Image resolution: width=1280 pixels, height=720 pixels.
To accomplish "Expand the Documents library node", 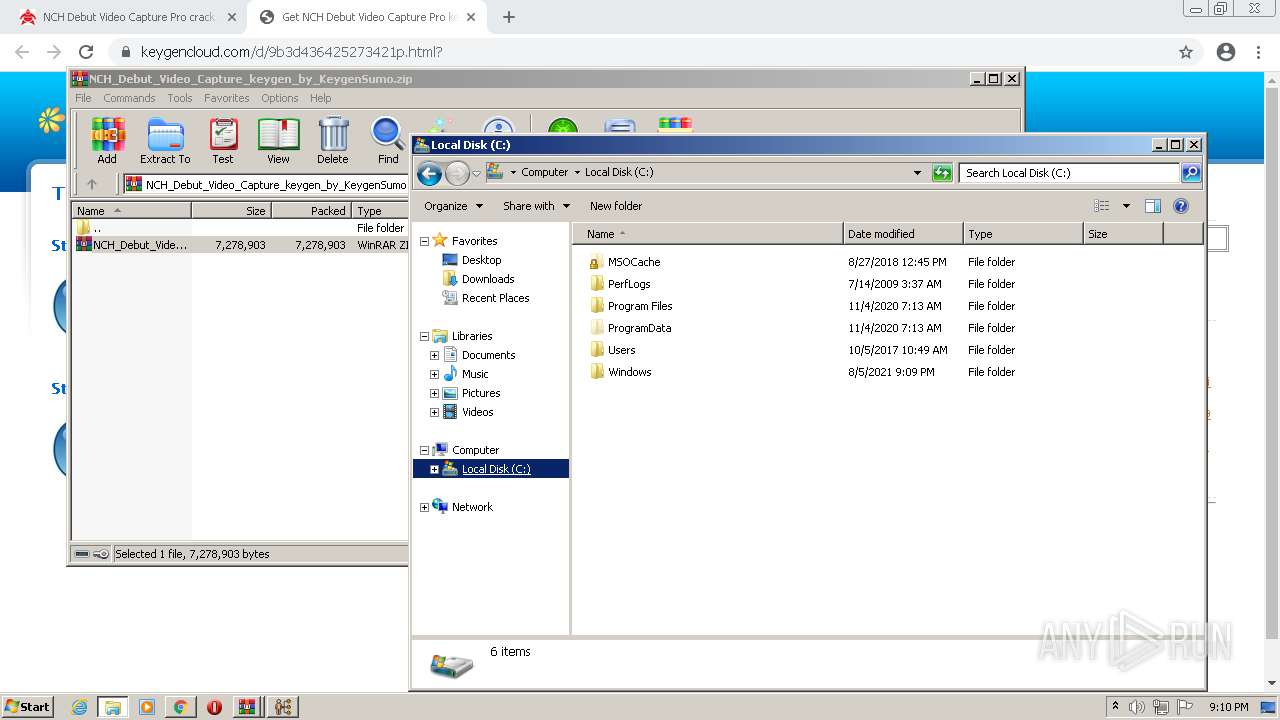I will [x=434, y=355].
